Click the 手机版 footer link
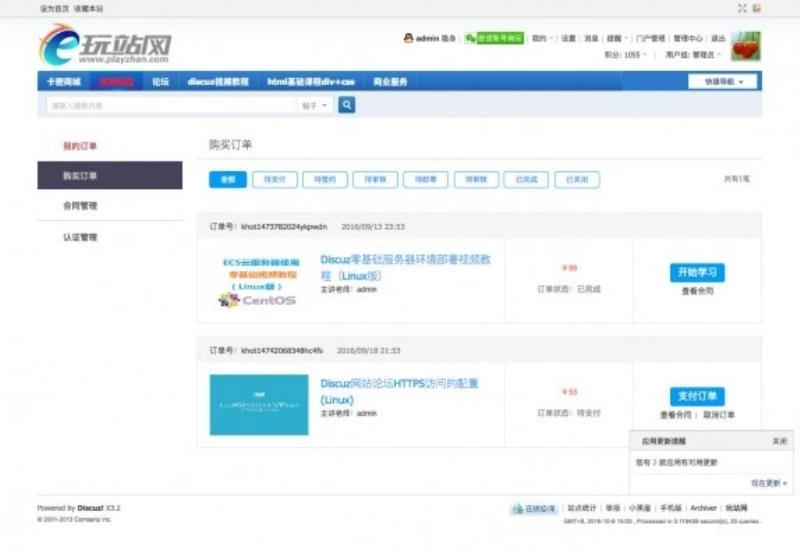Image resolution: width=800 pixels, height=557 pixels. click(x=670, y=509)
